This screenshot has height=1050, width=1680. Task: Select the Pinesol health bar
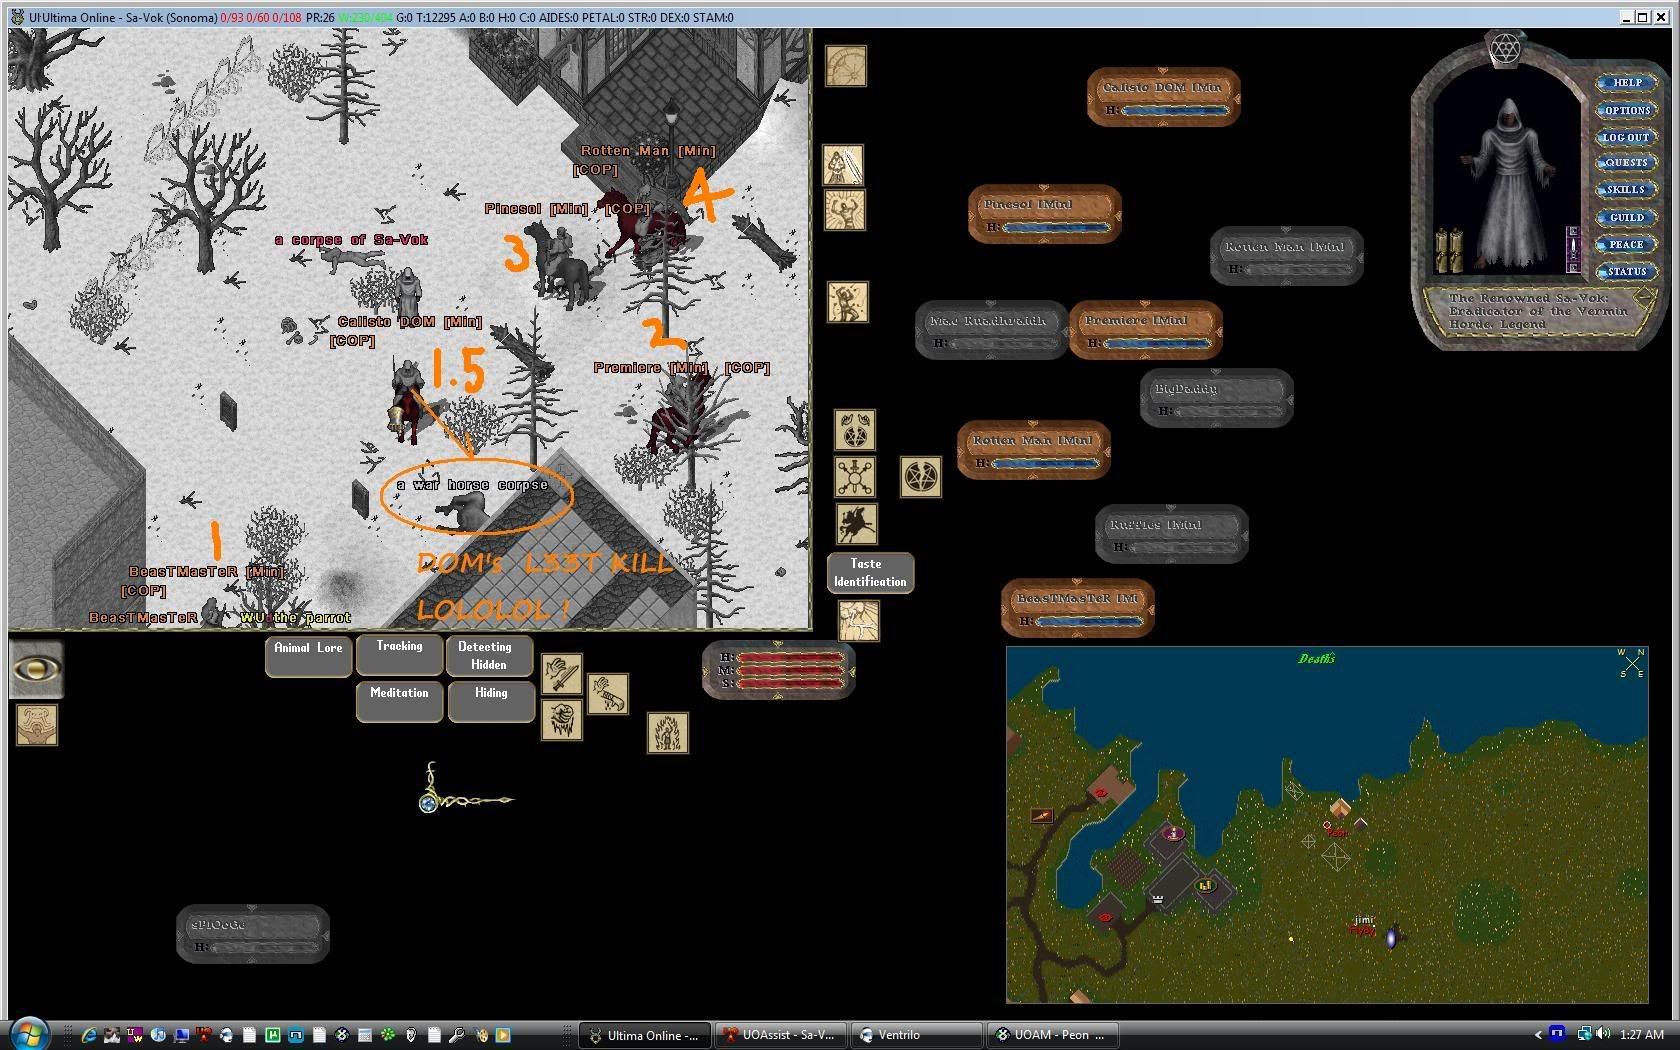coord(1045,213)
